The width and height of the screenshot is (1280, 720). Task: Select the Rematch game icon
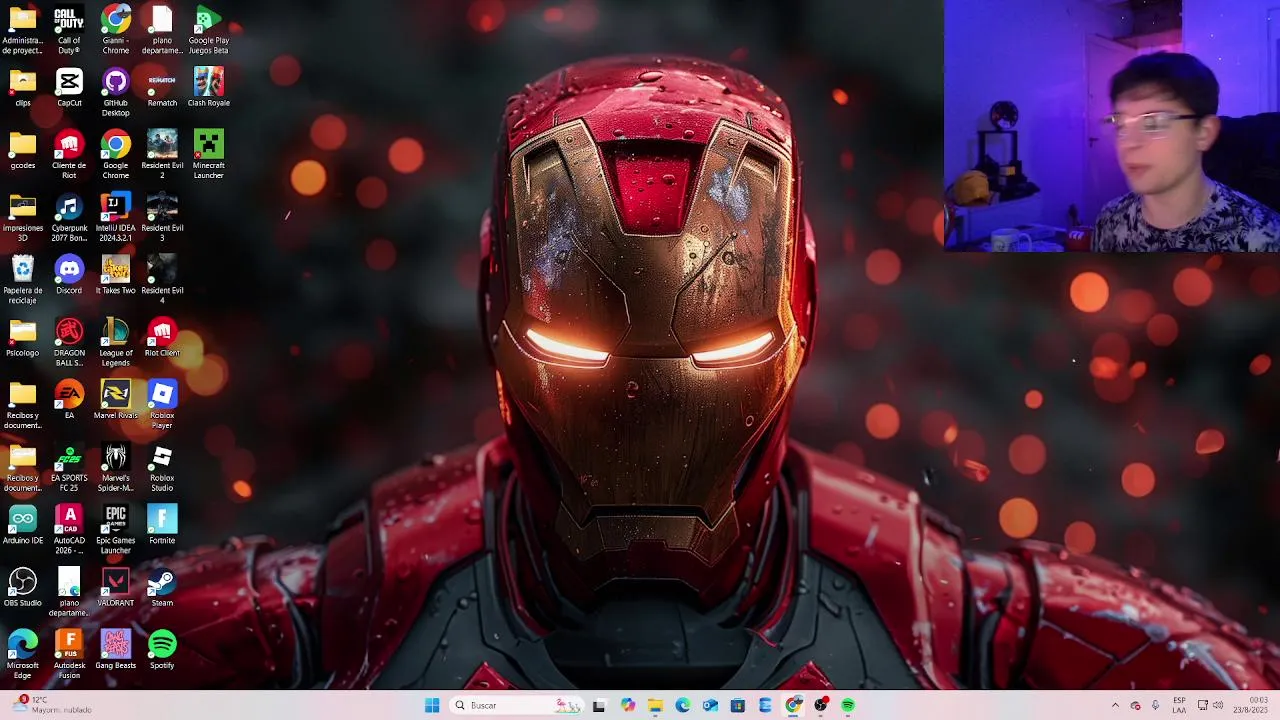coord(162,88)
